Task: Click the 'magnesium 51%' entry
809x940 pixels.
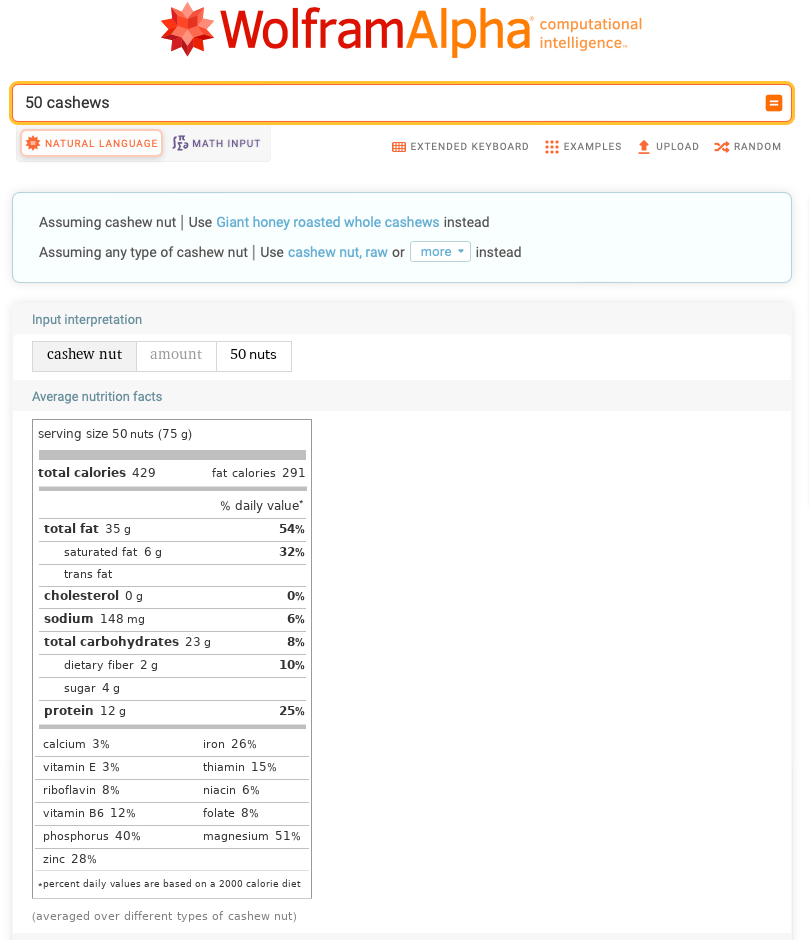Action: (252, 836)
